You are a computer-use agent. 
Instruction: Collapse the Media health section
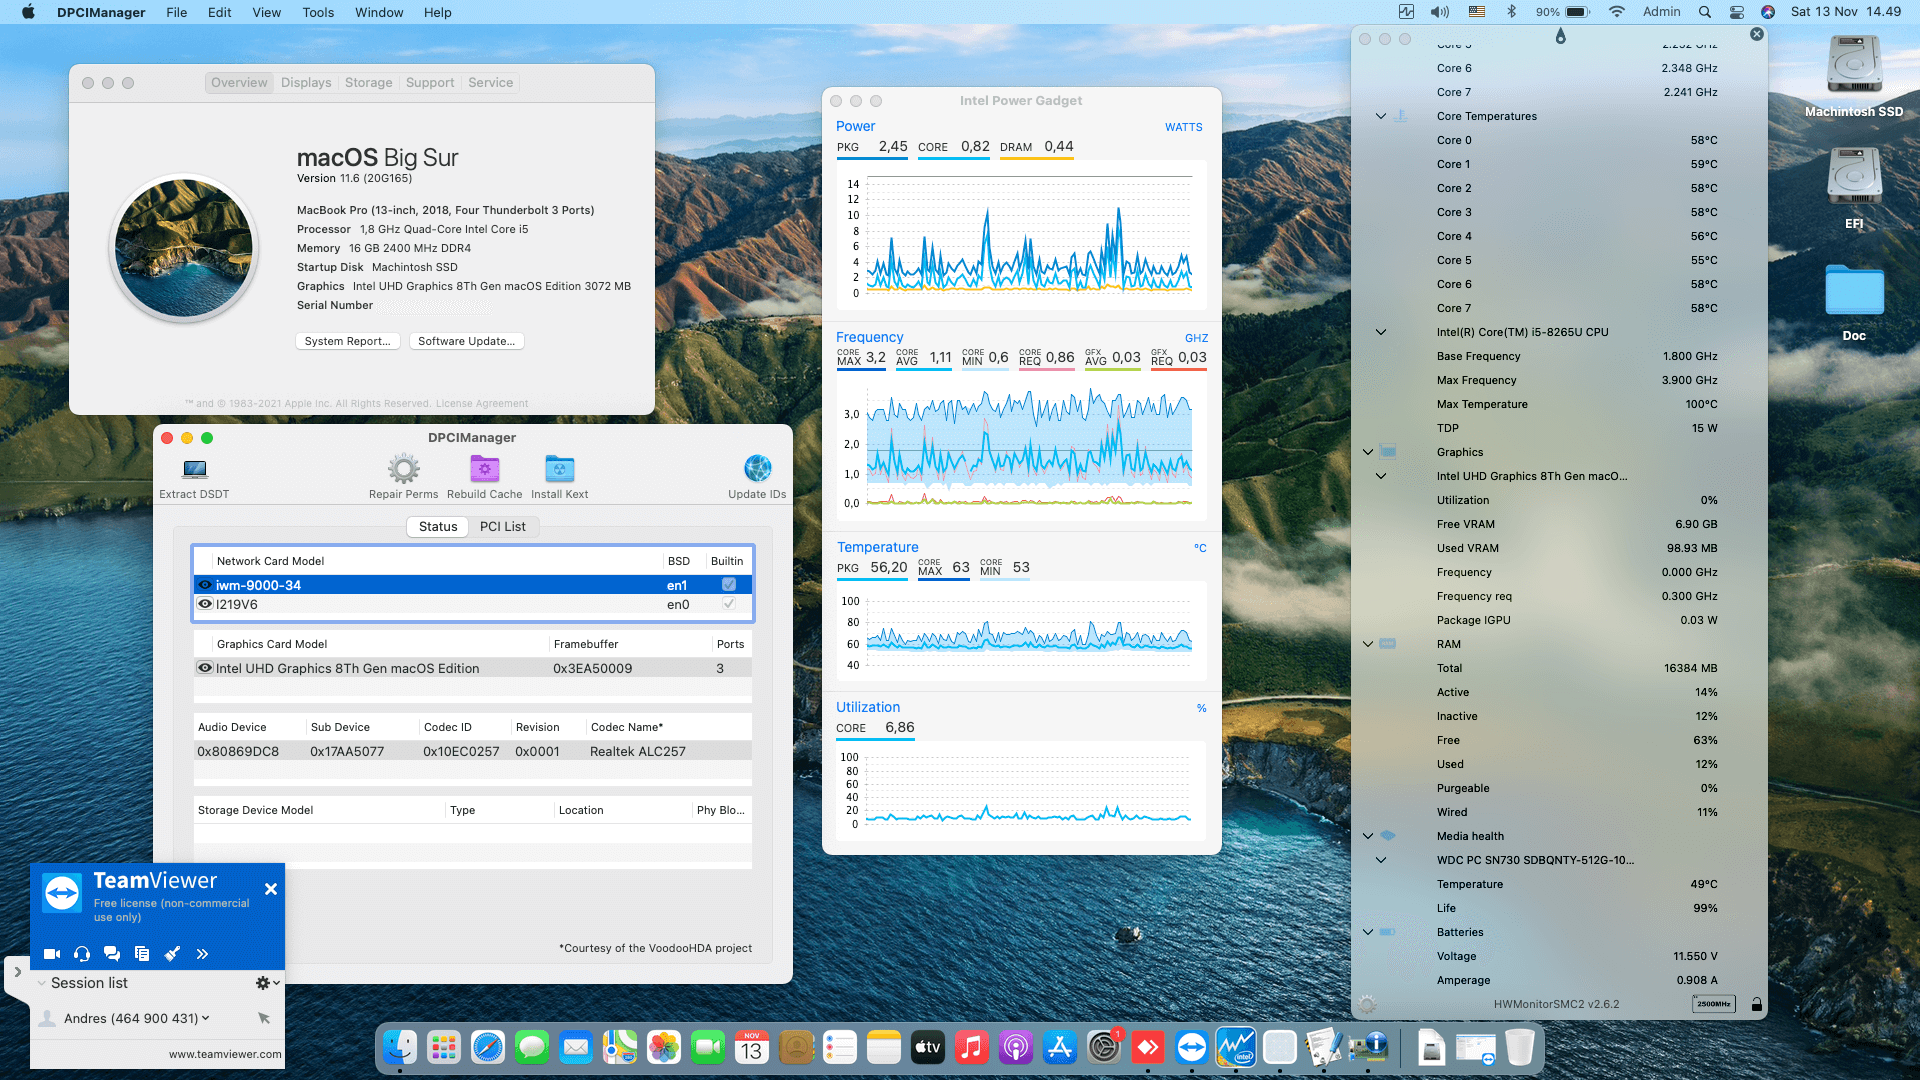coord(1368,836)
